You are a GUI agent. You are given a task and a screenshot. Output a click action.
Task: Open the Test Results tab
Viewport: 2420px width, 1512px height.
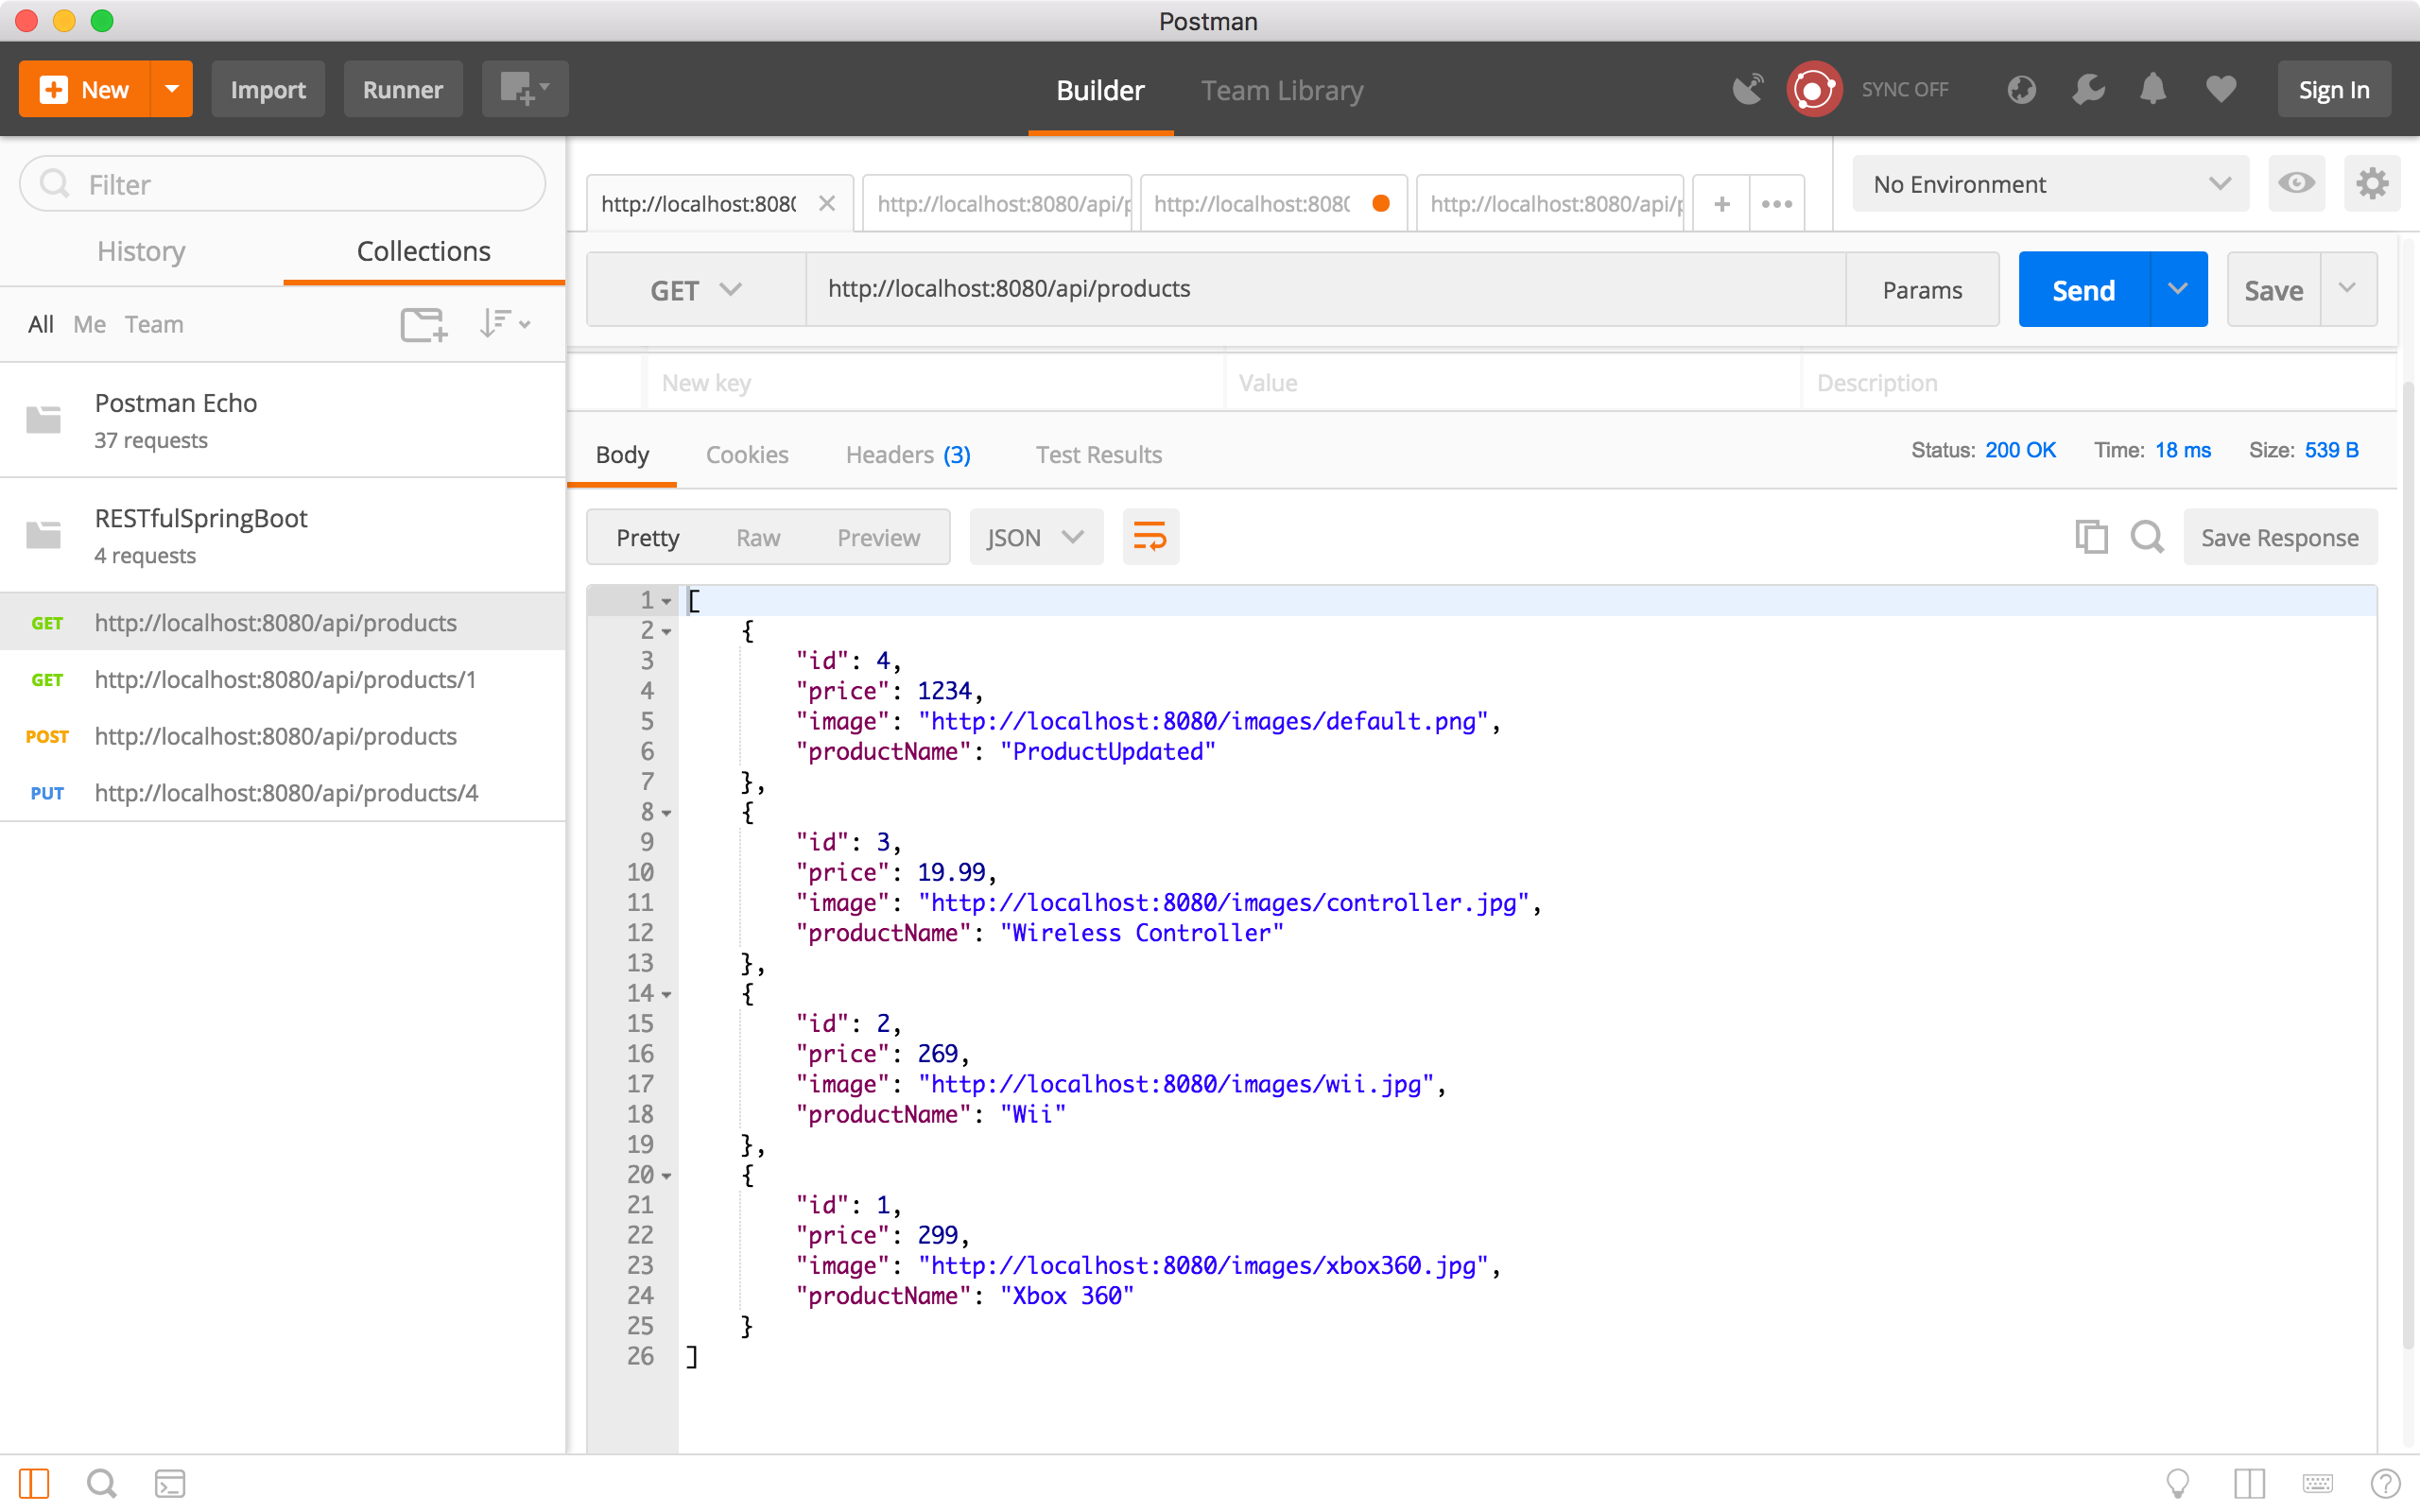pyautogui.click(x=1098, y=455)
